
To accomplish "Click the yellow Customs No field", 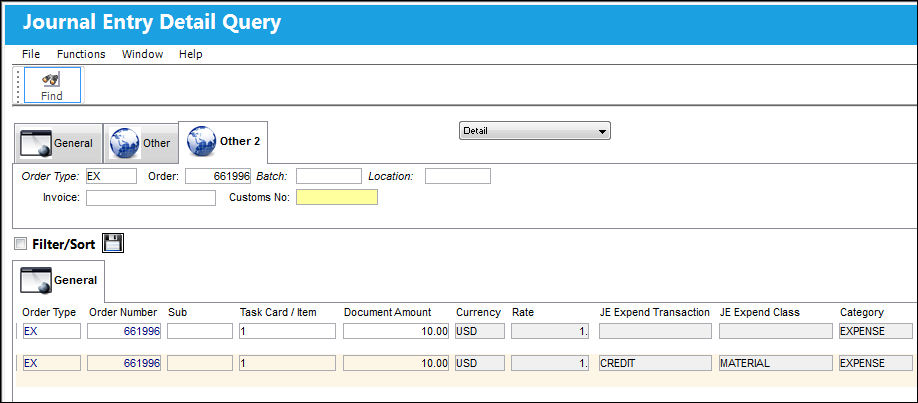I will click(x=337, y=197).
